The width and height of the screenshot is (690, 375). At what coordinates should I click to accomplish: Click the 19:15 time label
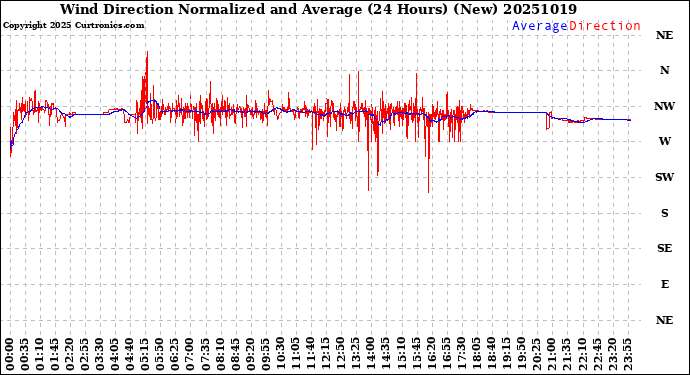pos(506,355)
